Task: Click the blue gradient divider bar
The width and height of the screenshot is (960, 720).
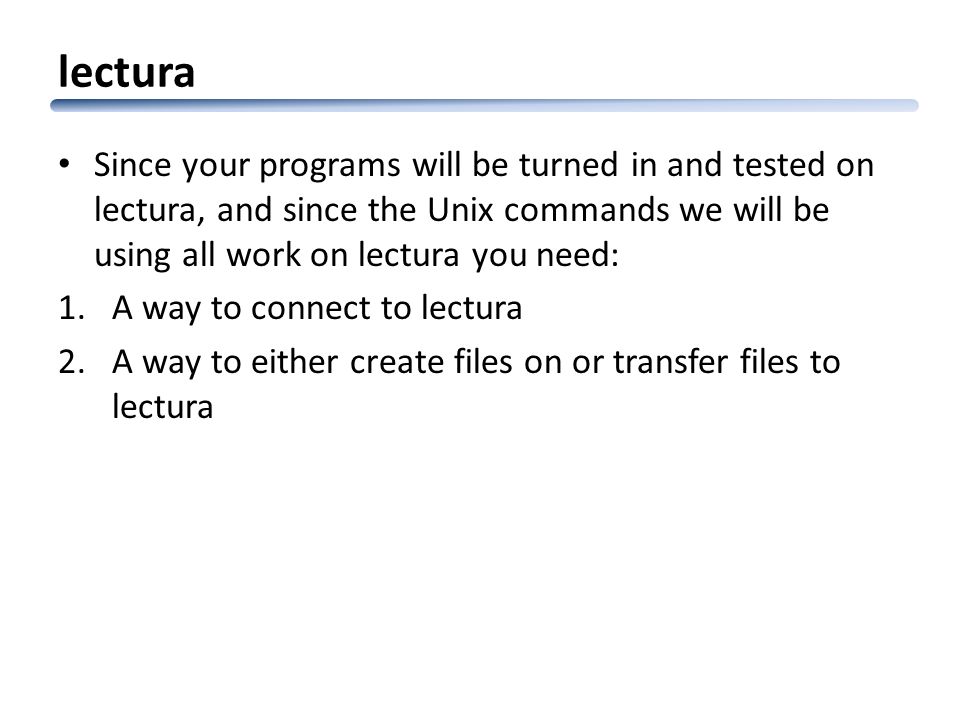Action: click(484, 105)
